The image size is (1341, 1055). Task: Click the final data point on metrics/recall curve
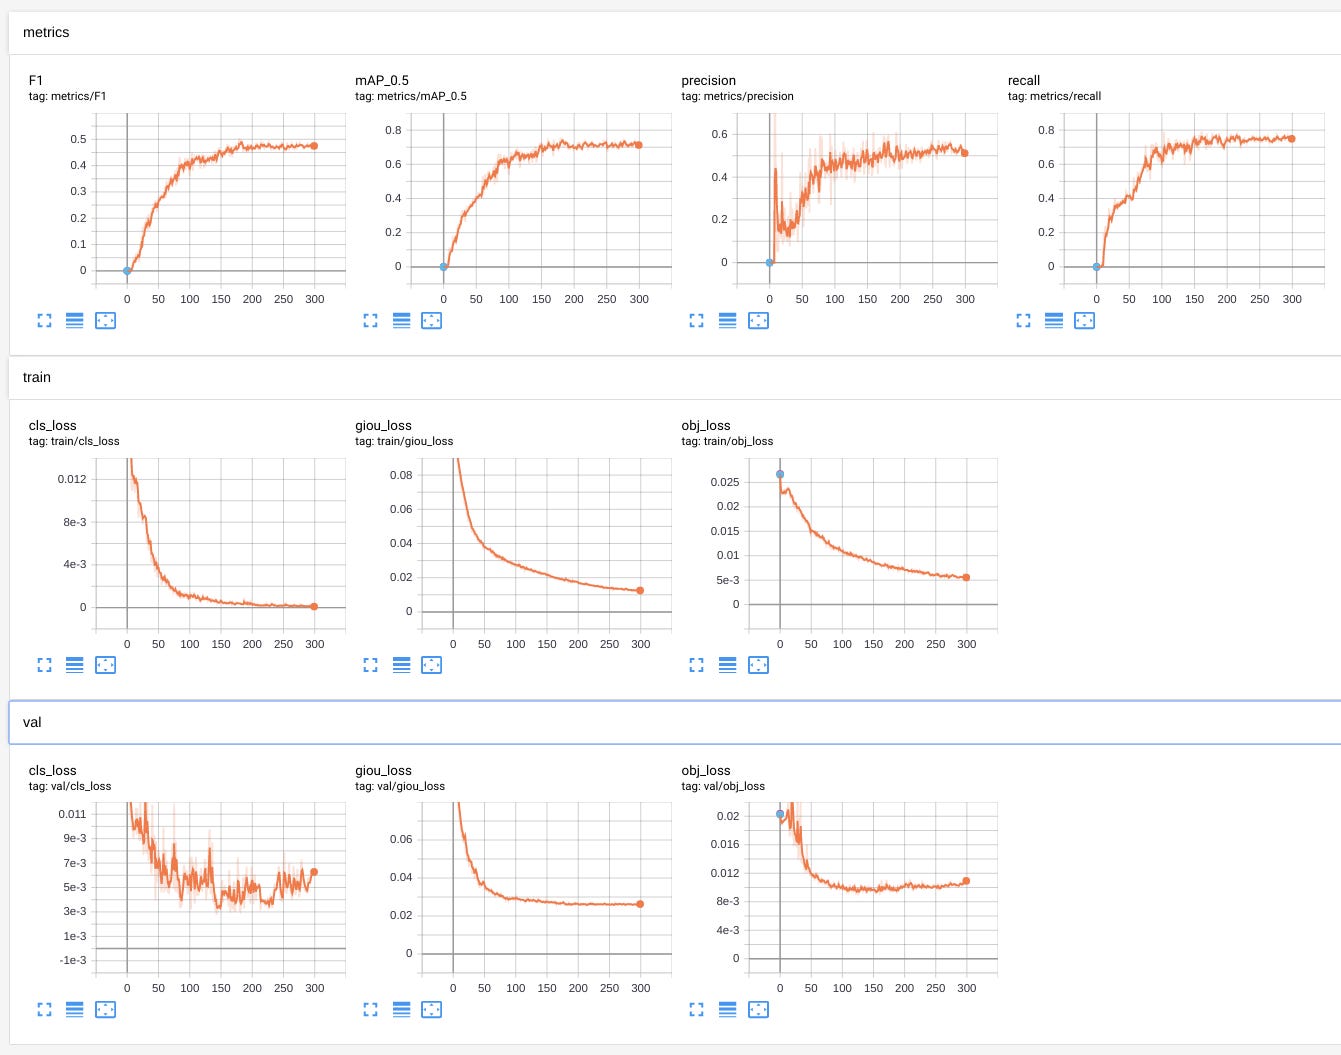1292,139
